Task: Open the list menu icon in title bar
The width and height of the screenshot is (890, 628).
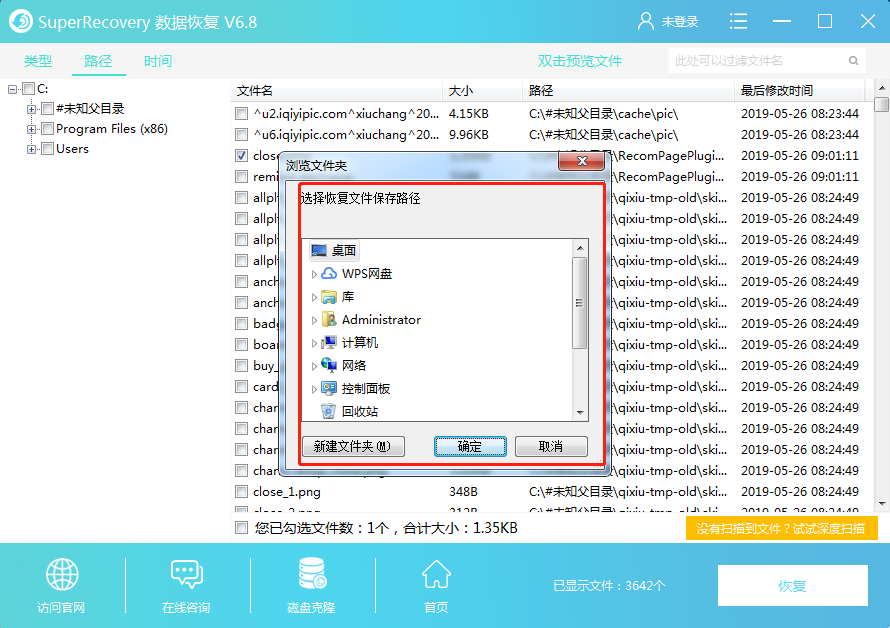Action: (738, 20)
